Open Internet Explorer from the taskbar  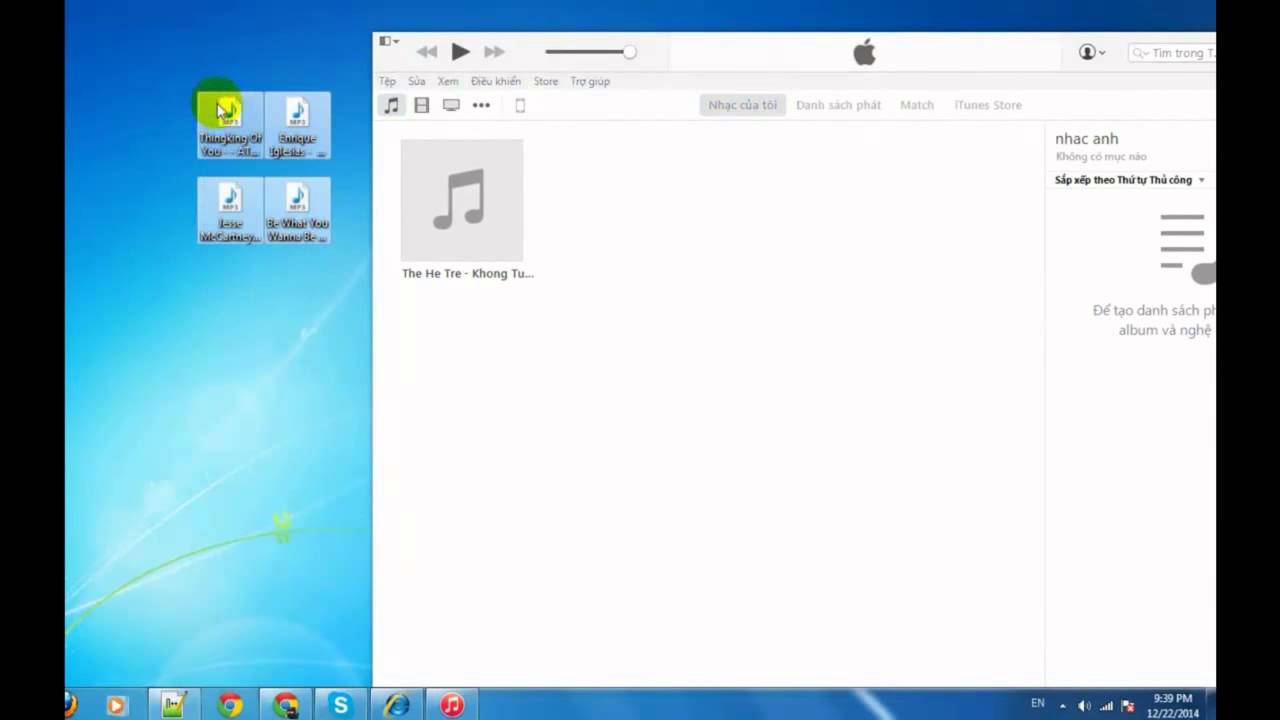(397, 705)
